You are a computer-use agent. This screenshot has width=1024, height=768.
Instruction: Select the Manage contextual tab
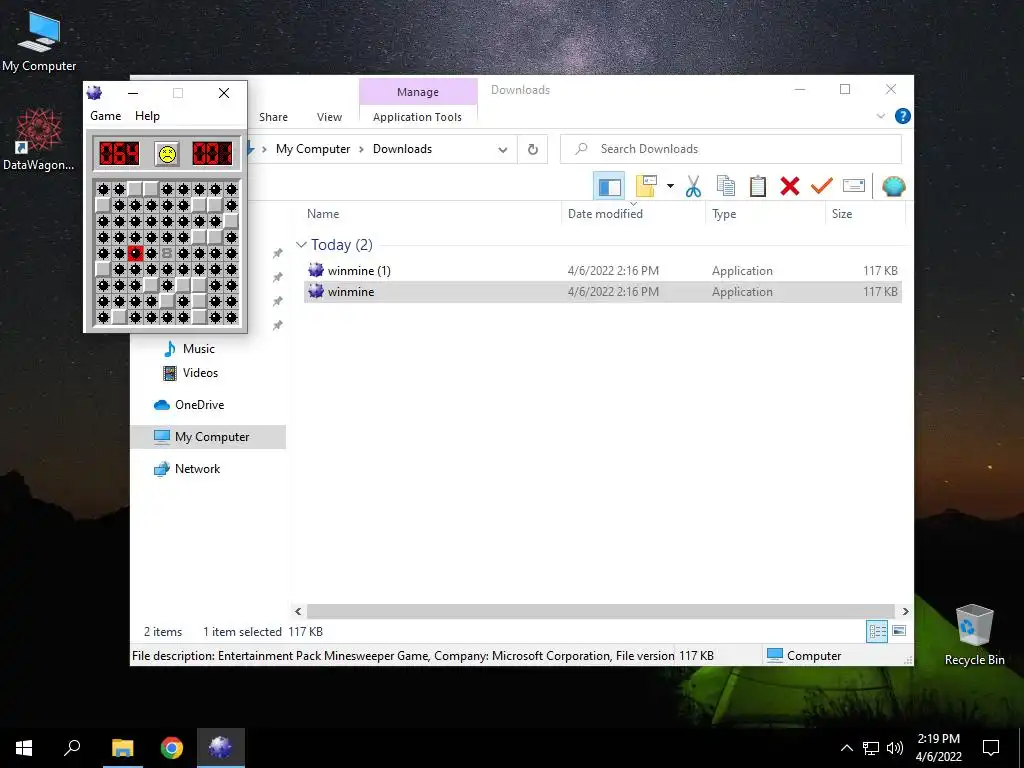(x=418, y=92)
